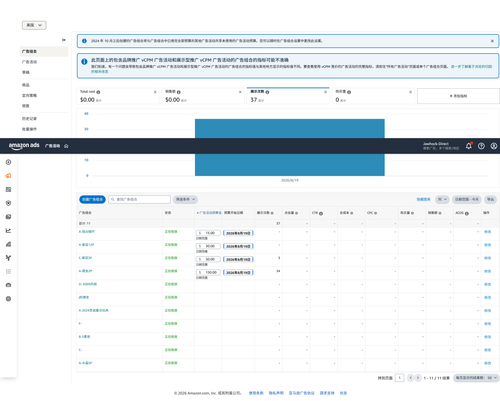The image size is (500, 401).
Task: Click info icon next to ACOS header
Action: (467, 213)
